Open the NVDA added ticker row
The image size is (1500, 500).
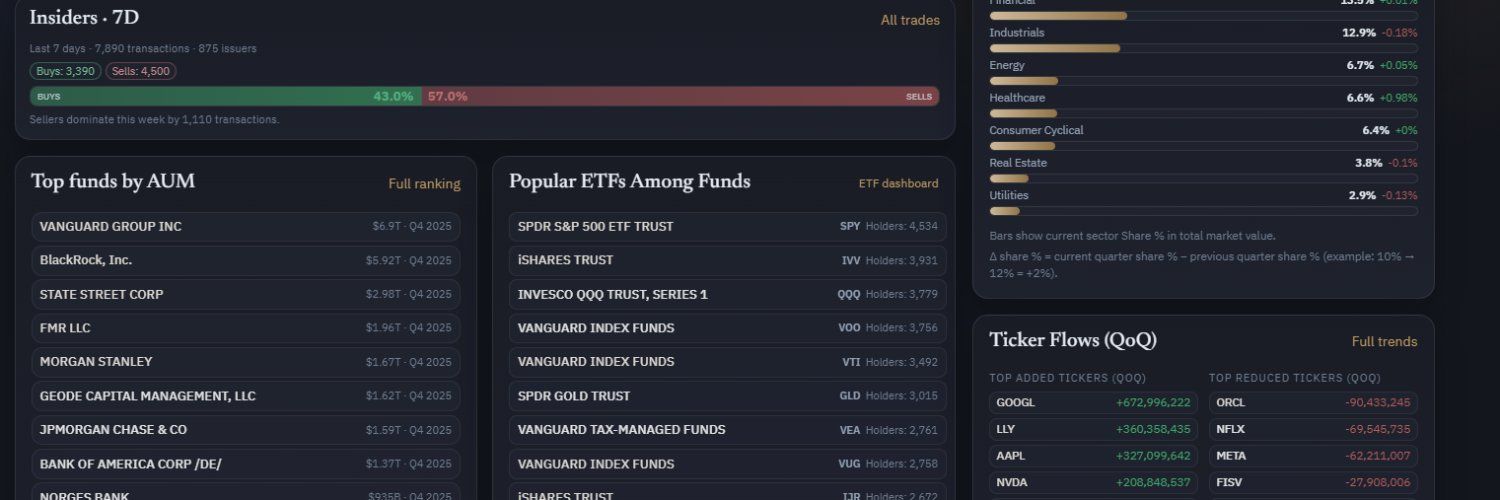tap(1093, 482)
